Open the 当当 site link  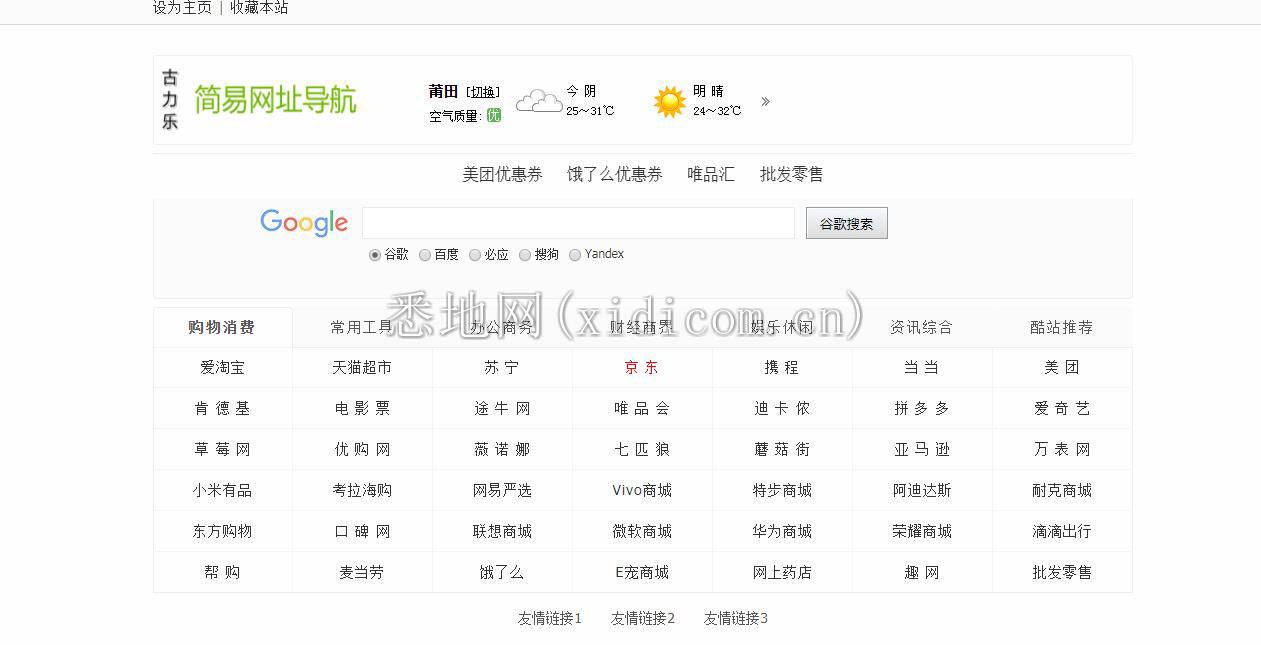[x=922, y=368]
